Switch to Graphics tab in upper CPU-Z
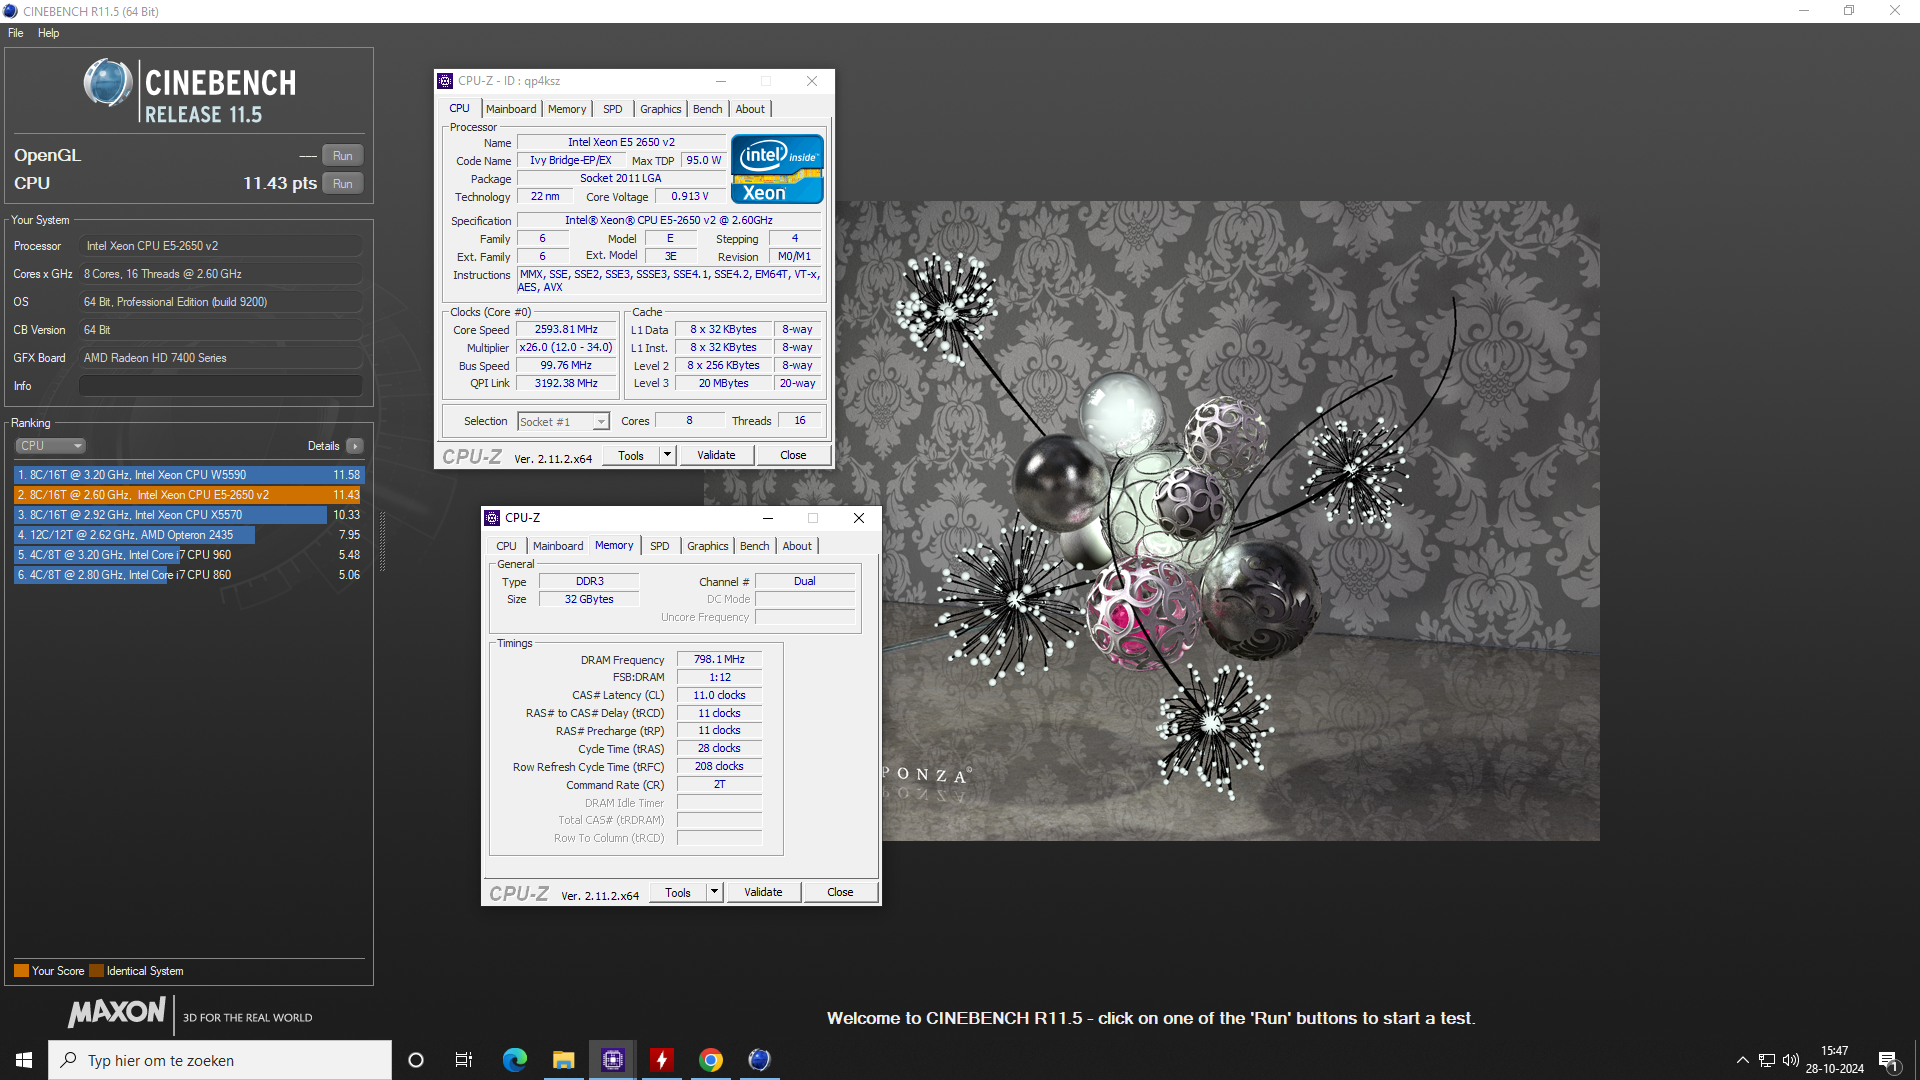Screen dimensions: 1920x1080 pos(660,109)
